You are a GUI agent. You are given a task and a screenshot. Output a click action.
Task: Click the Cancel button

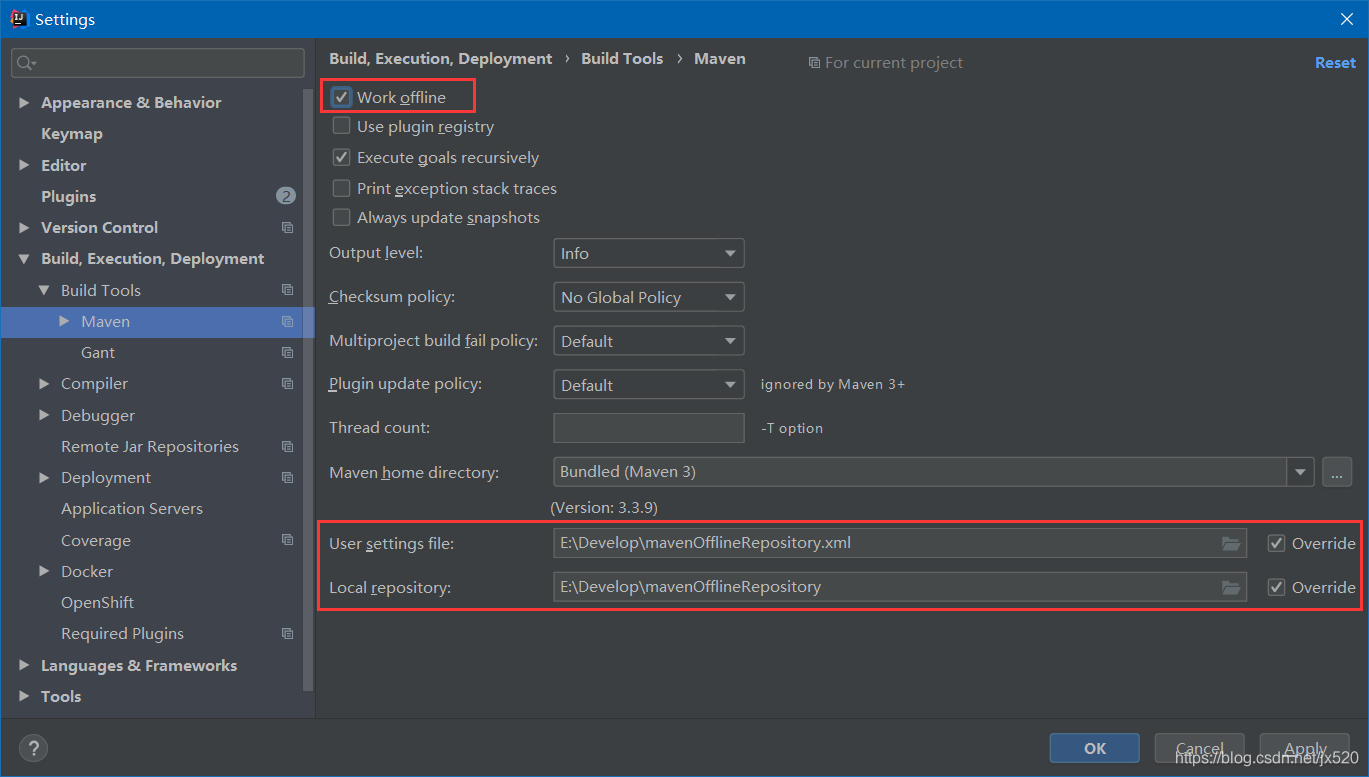pyautogui.click(x=1199, y=748)
